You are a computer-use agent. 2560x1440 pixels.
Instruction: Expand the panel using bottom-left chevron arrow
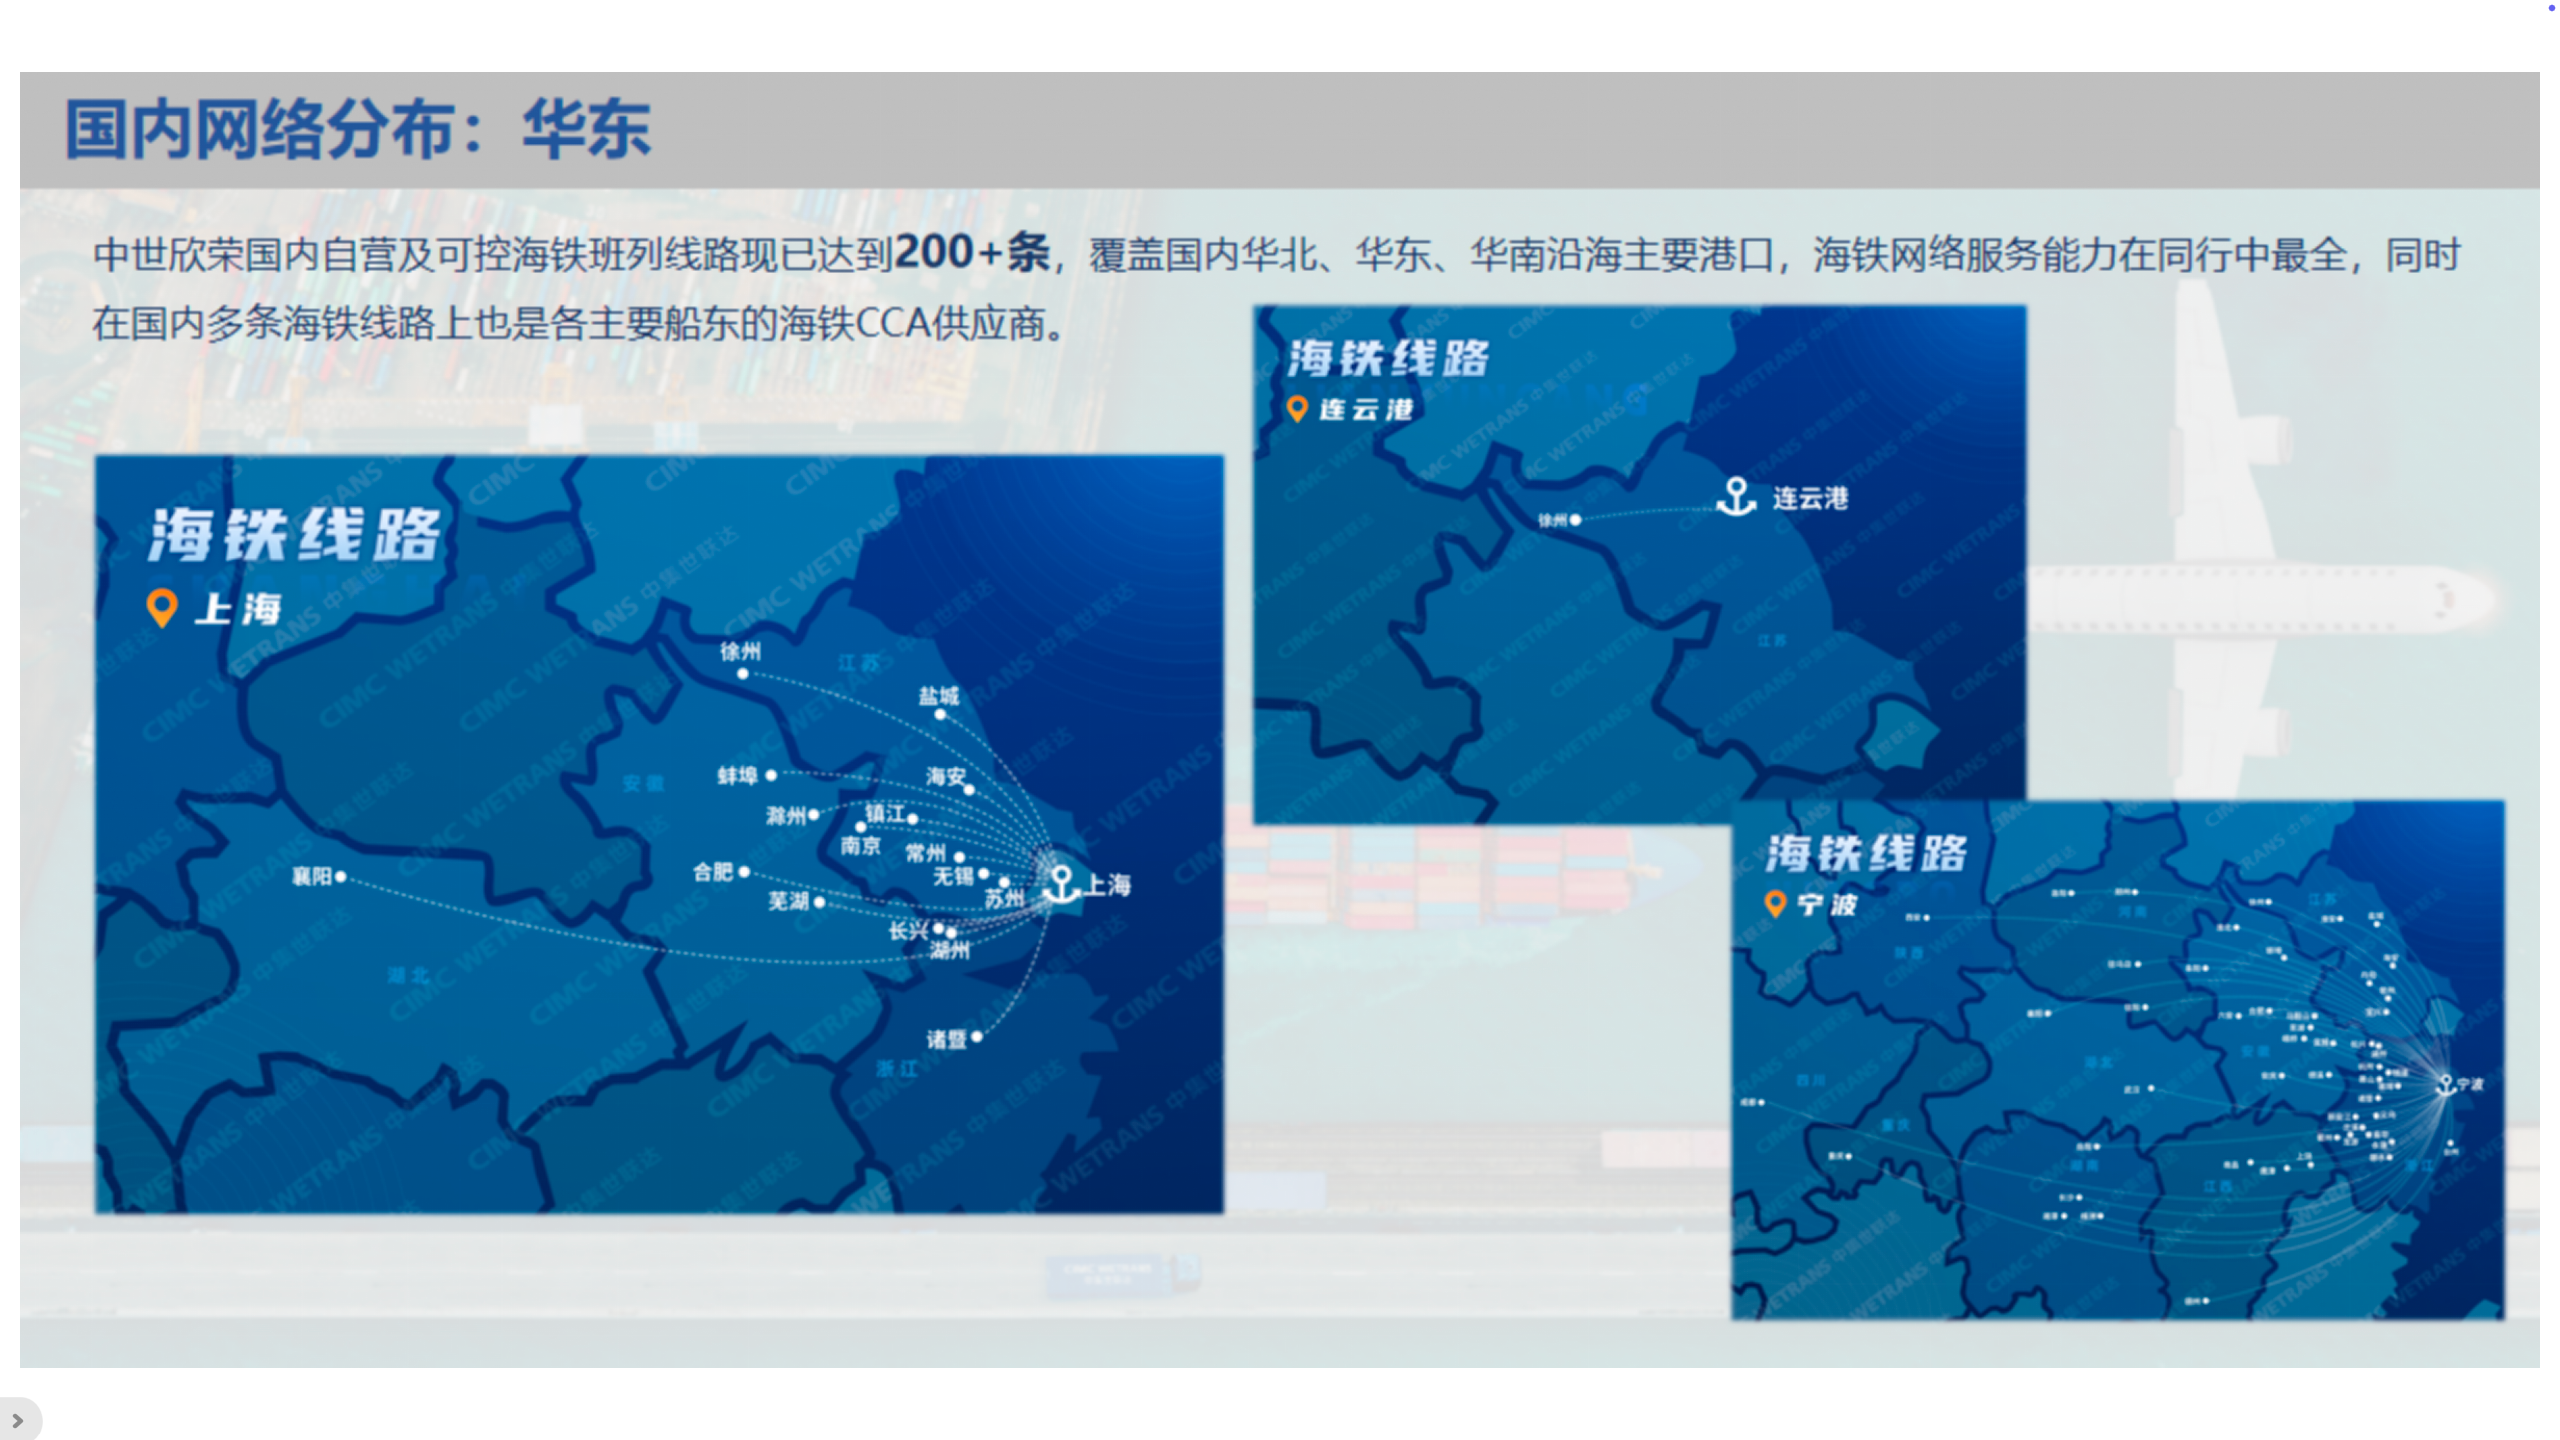(x=17, y=1420)
